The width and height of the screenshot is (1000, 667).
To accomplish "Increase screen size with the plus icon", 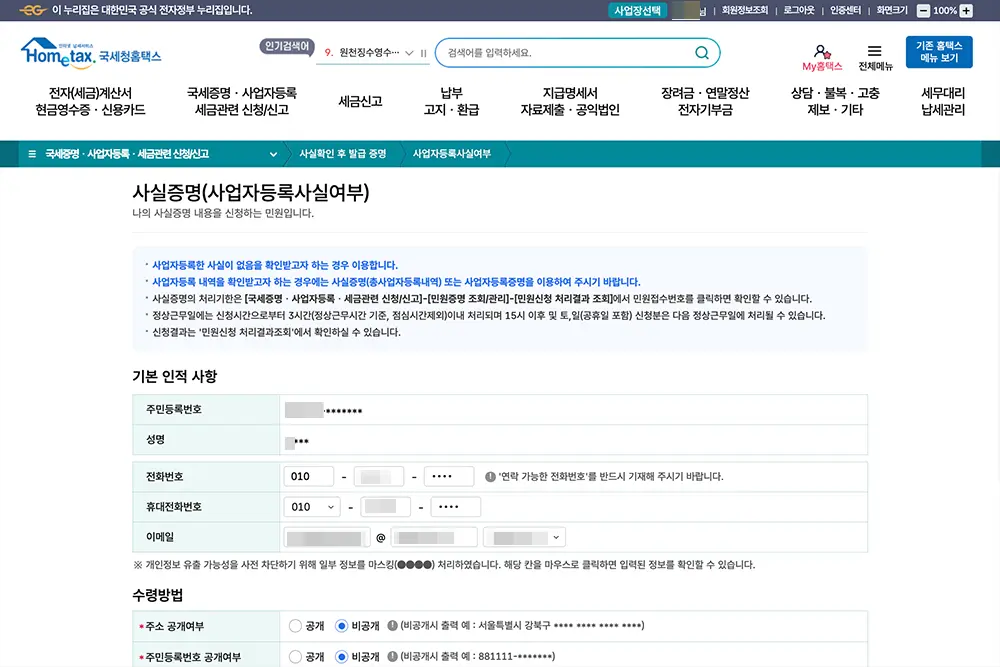I will pos(966,10).
